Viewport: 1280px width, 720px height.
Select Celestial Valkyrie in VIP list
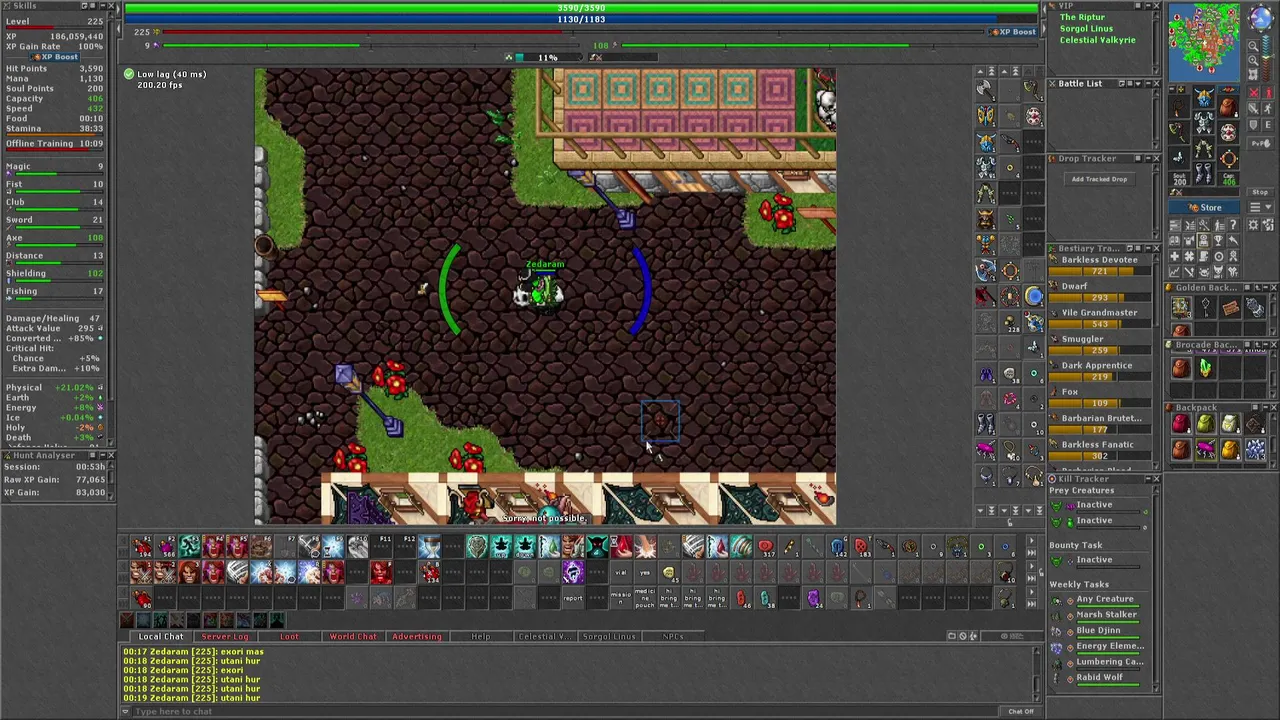point(1098,40)
